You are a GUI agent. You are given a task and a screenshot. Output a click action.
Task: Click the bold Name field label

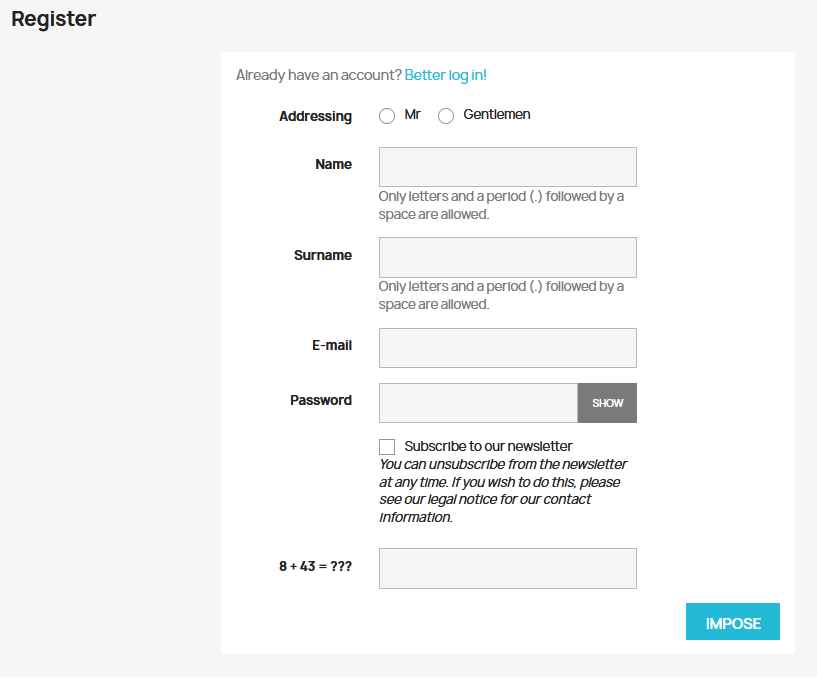tap(333, 164)
